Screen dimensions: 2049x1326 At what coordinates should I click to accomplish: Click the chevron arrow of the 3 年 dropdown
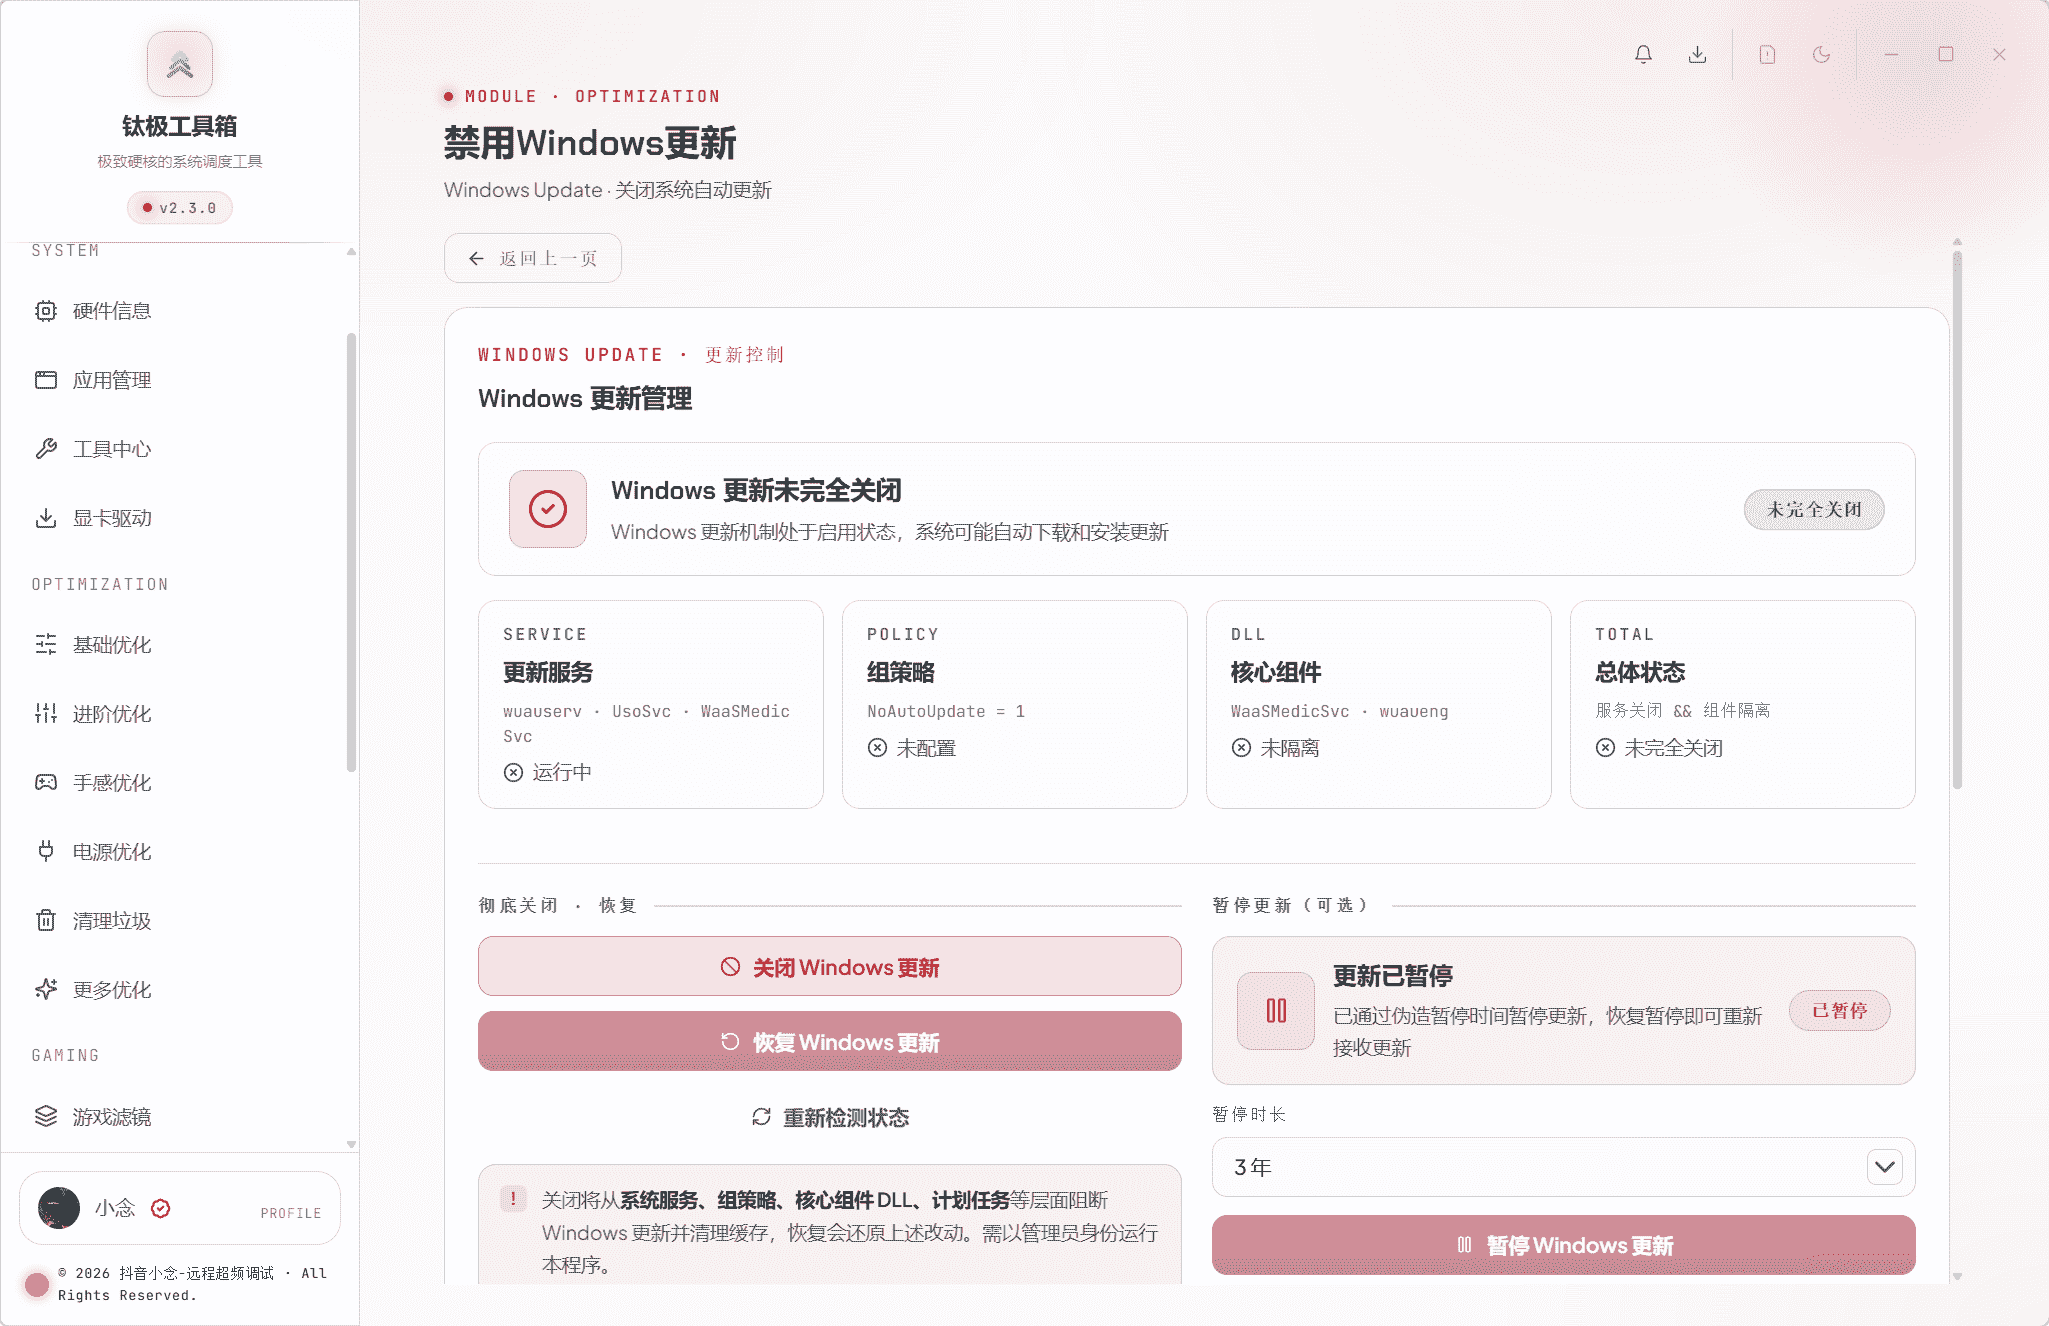point(1885,1167)
